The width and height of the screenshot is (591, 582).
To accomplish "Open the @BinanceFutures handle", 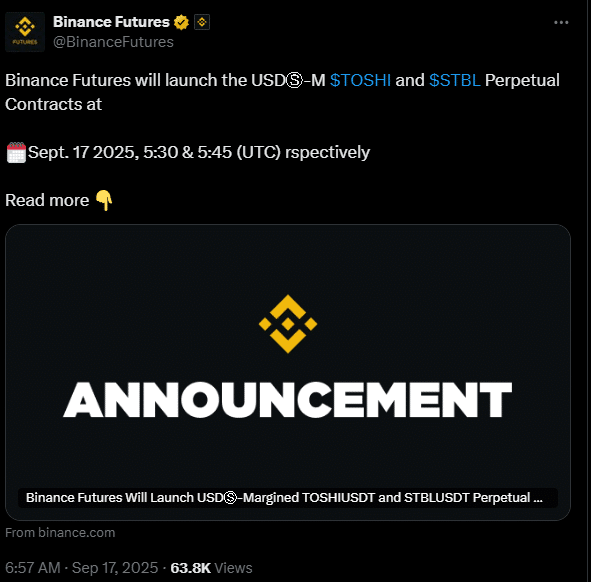I will [113, 42].
